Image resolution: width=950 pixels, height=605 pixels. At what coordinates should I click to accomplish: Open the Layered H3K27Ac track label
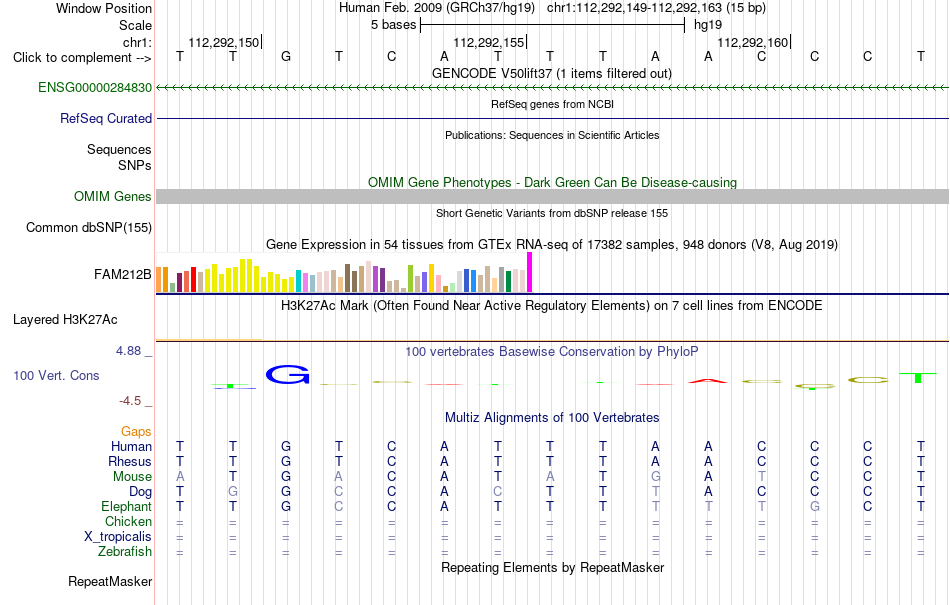click(x=65, y=320)
